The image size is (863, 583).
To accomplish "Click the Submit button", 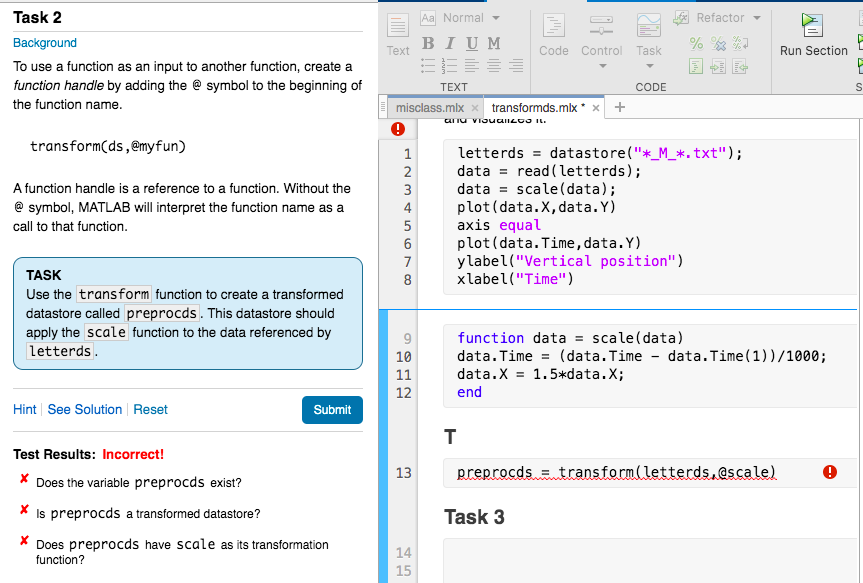I will pyautogui.click(x=332, y=409).
